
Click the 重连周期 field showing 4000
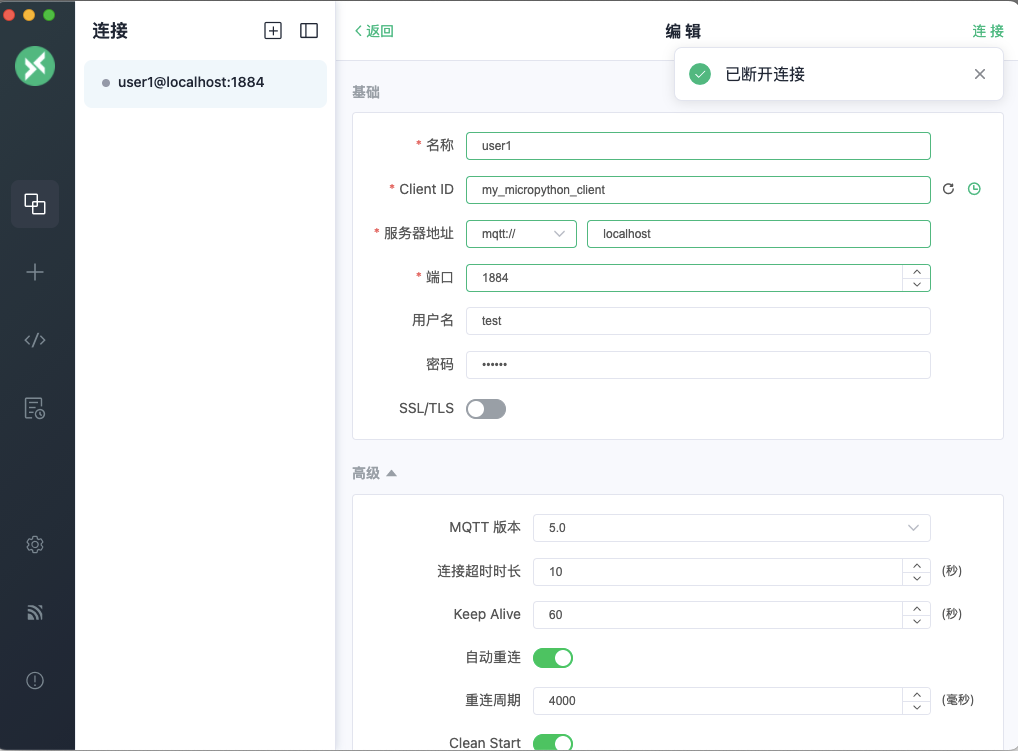click(717, 701)
